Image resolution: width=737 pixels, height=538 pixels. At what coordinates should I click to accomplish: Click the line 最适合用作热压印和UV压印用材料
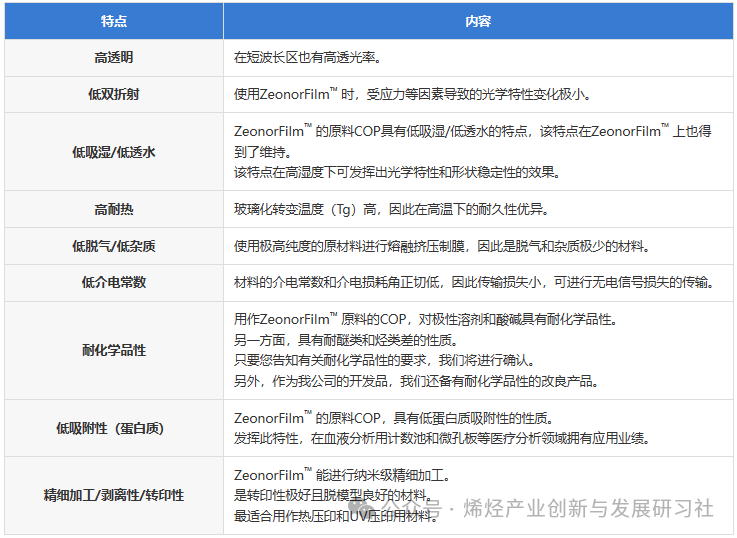pos(337,516)
